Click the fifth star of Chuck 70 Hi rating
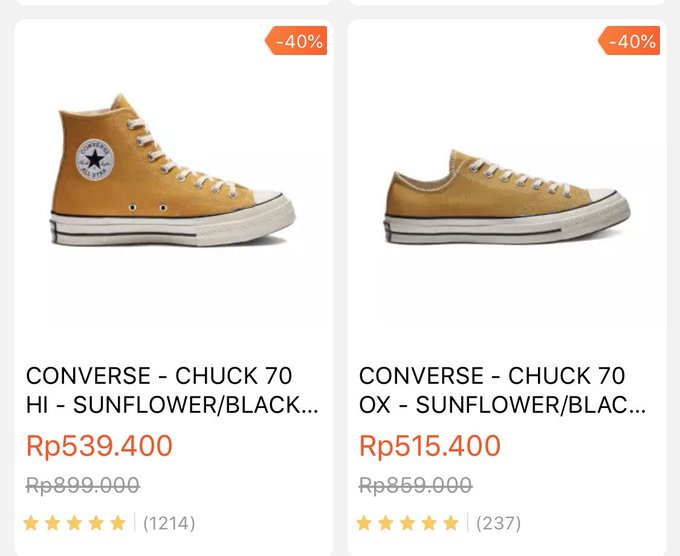The width and height of the screenshot is (680, 556). (x=118, y=523)
